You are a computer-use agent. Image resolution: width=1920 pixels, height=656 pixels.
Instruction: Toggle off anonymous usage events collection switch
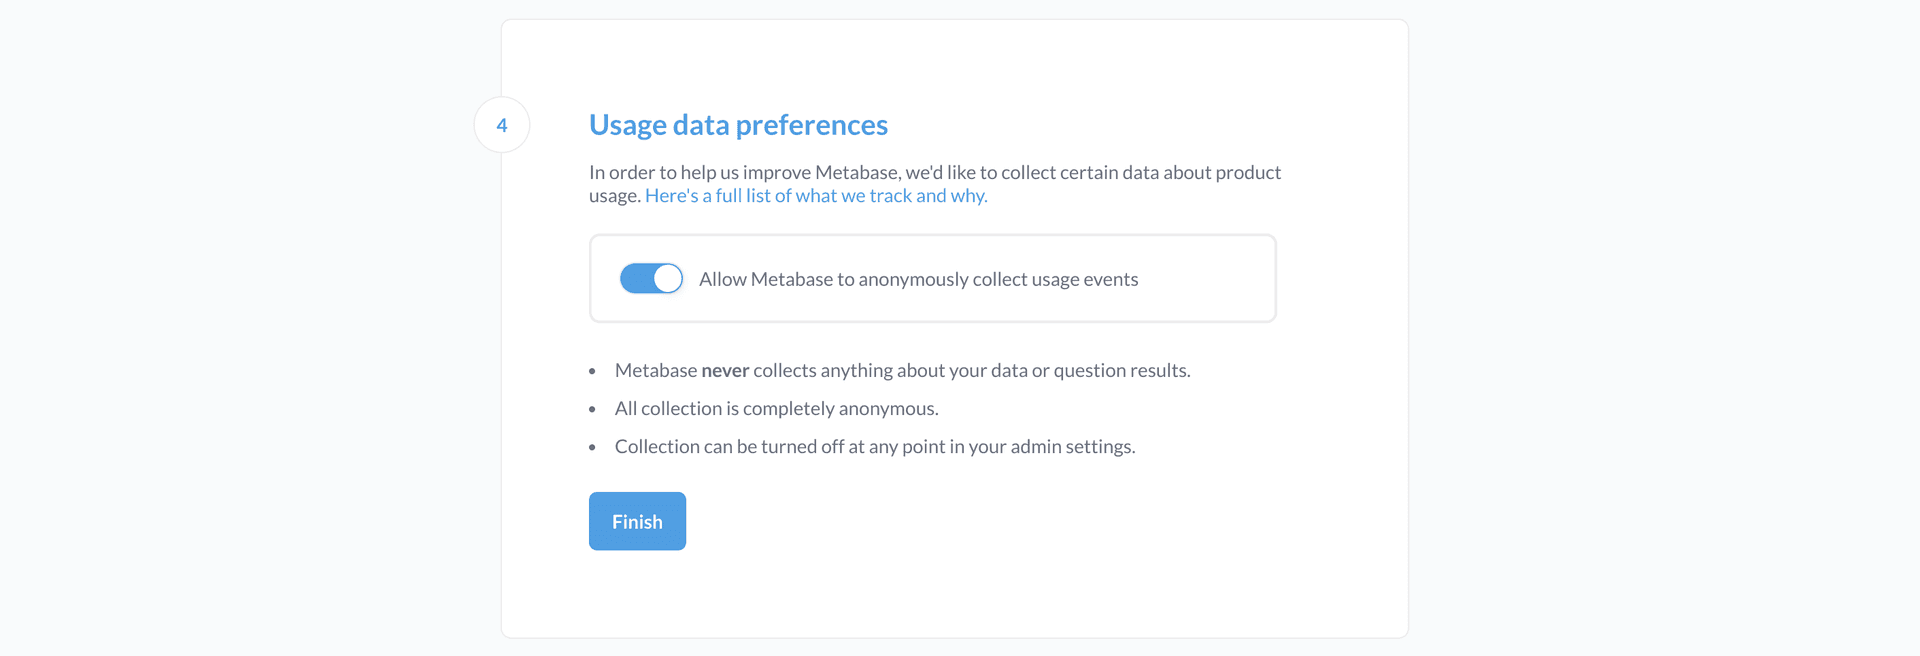651,278
